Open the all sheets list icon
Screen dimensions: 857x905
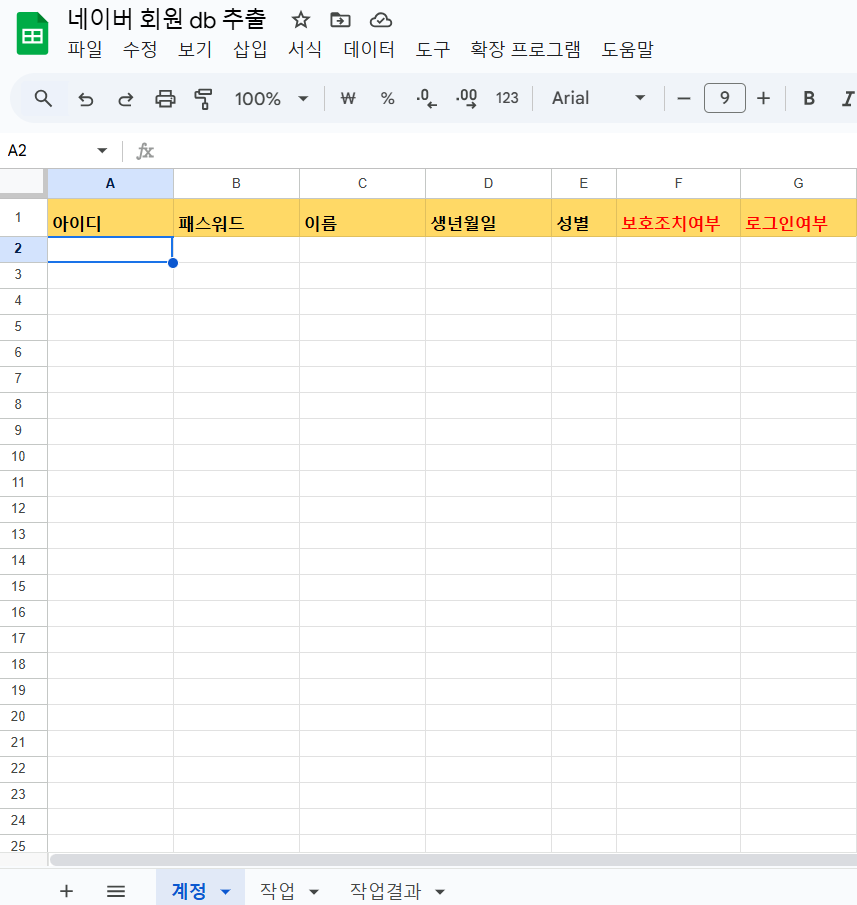click(x=116, y=891)
